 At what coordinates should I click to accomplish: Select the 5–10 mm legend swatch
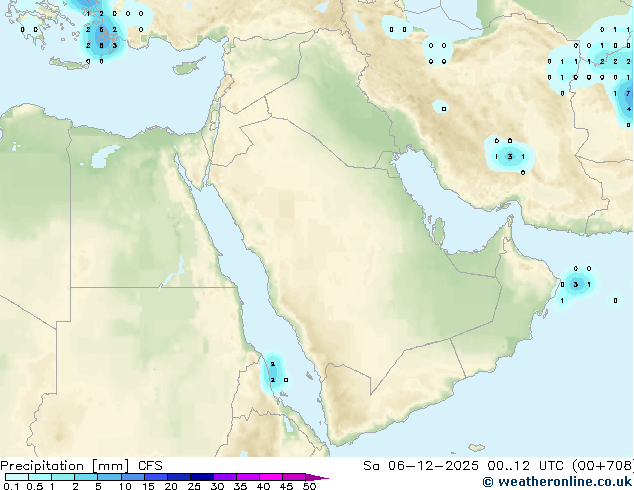click(x=109, y=477)
